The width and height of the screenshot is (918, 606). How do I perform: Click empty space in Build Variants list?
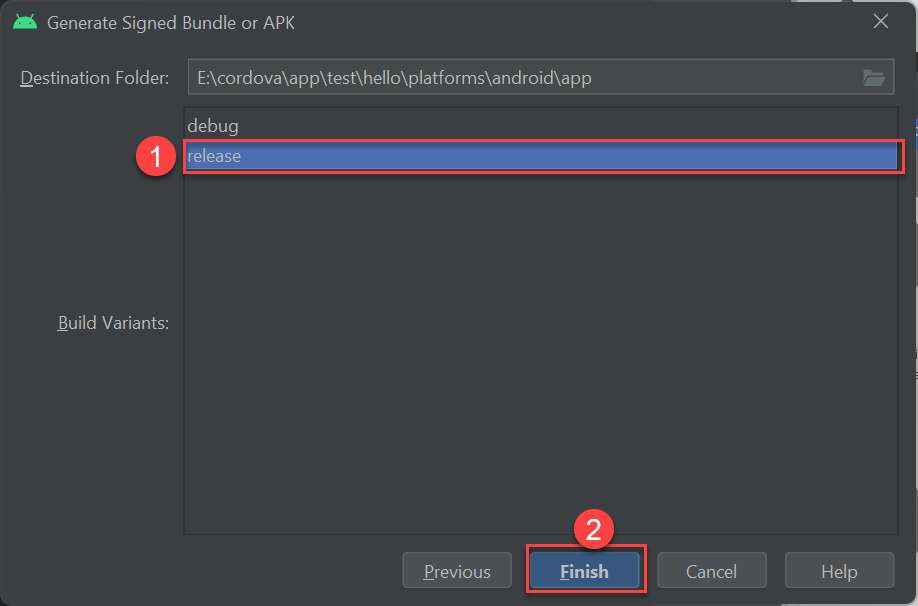pyautogui.click(x=540, y=351)
